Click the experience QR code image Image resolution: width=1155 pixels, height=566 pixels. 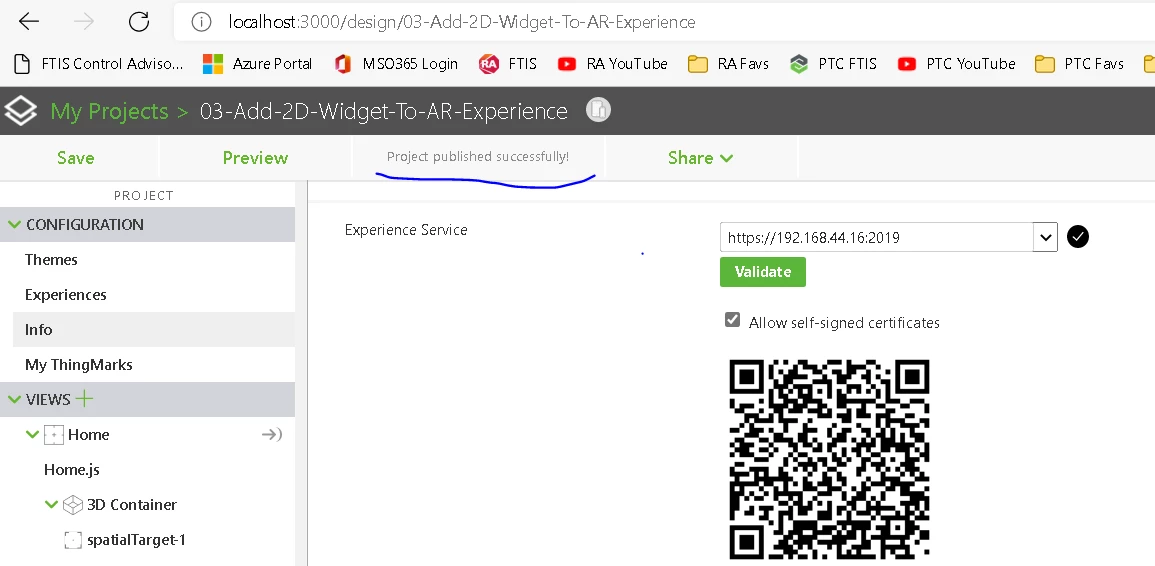pyautogui.click(x=829, y=459)
